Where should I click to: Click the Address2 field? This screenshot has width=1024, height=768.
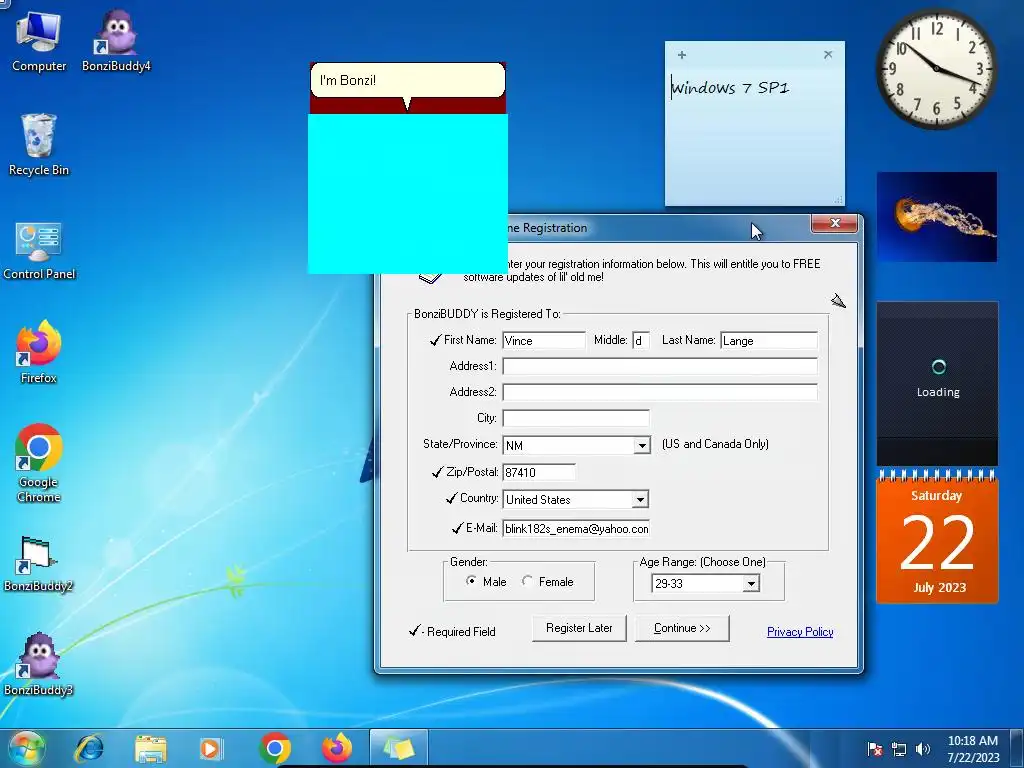660,392
